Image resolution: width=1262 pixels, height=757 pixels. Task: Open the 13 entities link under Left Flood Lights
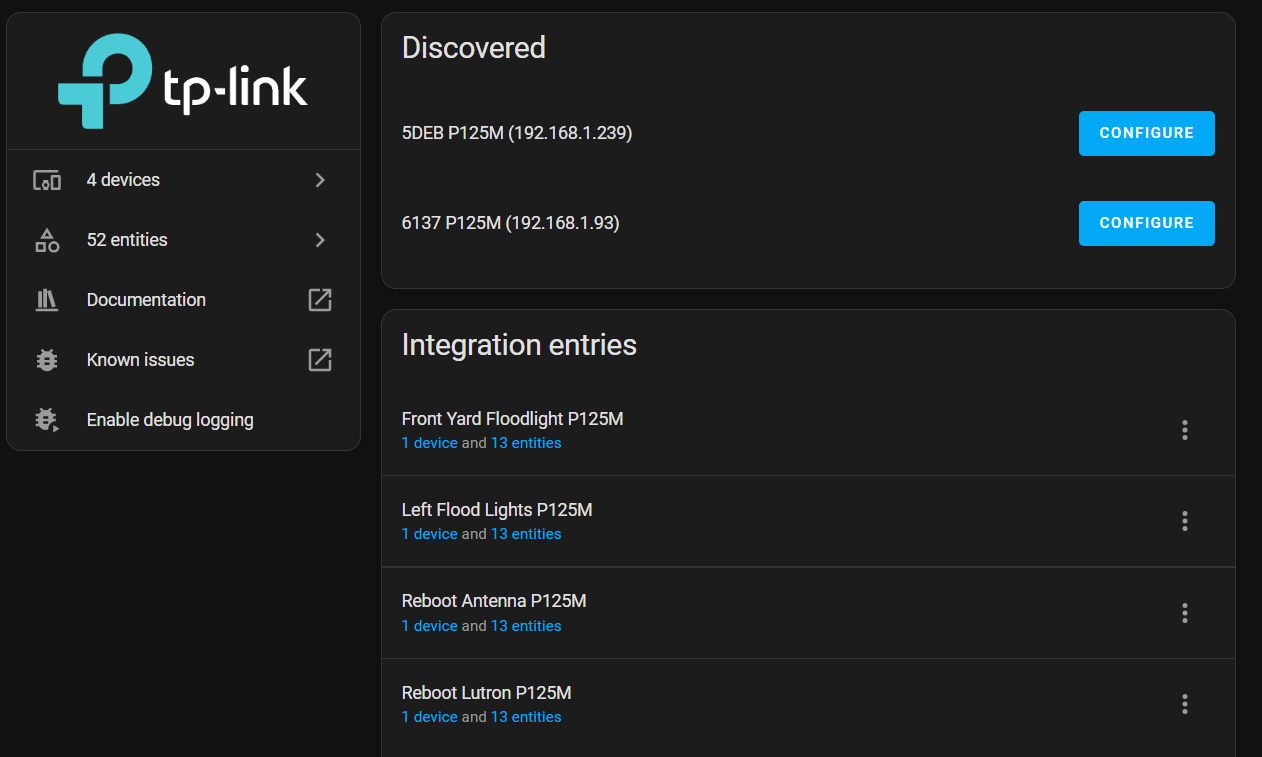[526, 534]
